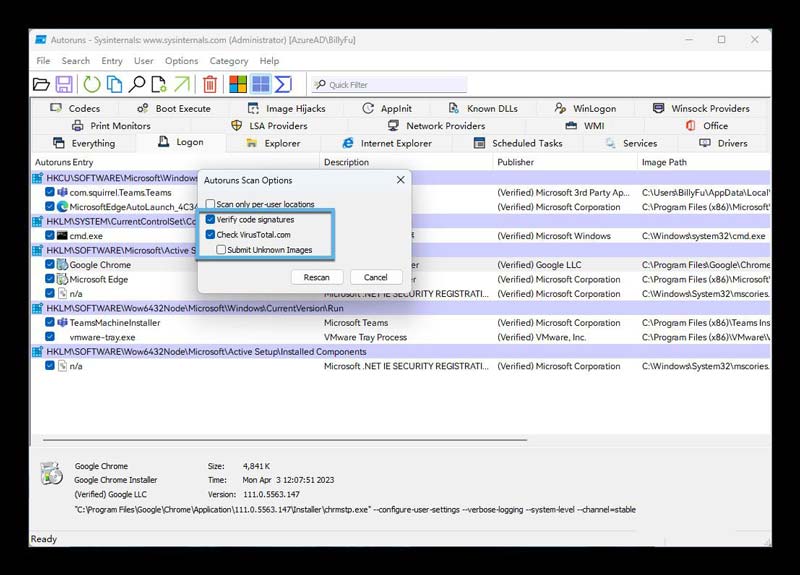Image resolution: width=800 pixels, height=575 pixels.
Task: Select the LSA Providers tab
Action: tap(269, 126)
